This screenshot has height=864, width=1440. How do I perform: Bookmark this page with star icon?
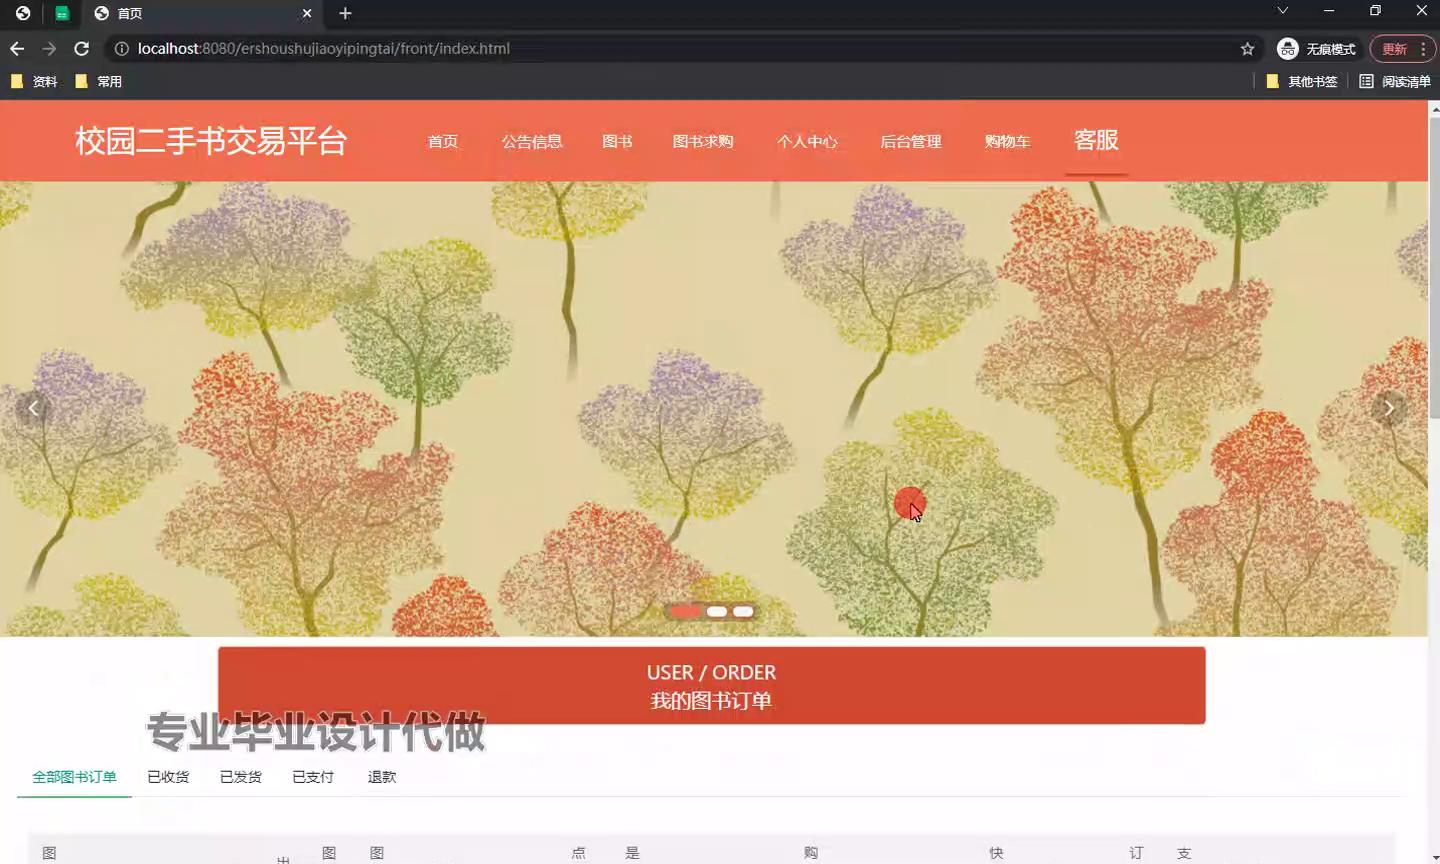tap(1247, 48)
